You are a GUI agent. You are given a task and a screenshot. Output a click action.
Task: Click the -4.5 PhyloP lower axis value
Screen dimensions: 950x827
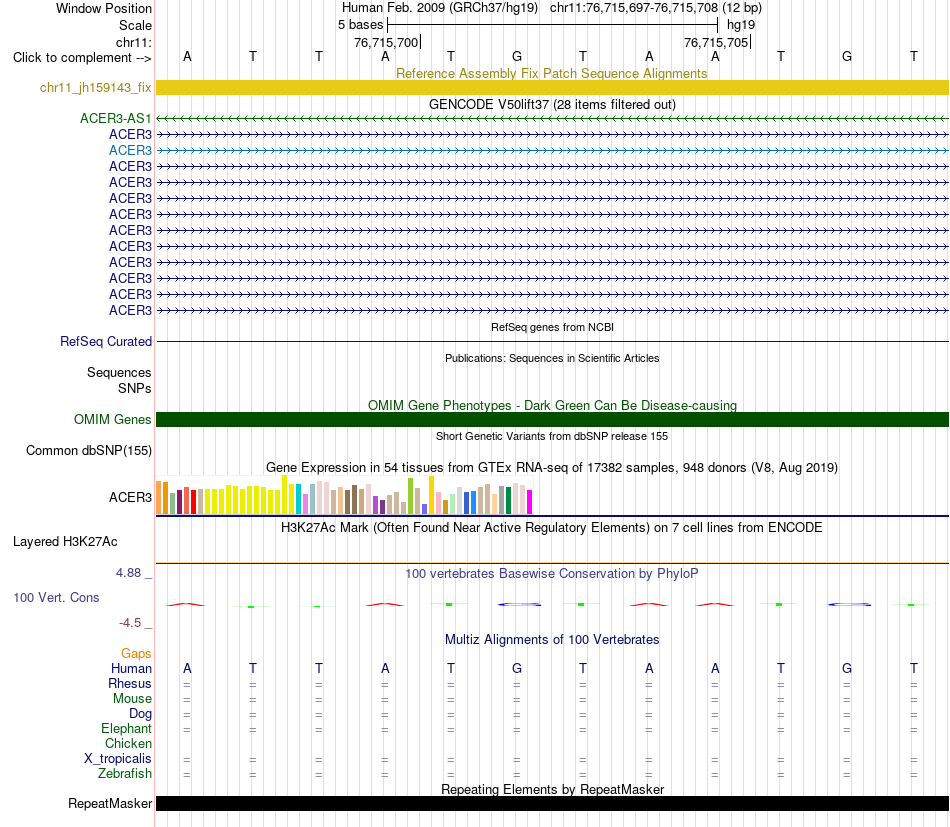(x=130, y=623)
